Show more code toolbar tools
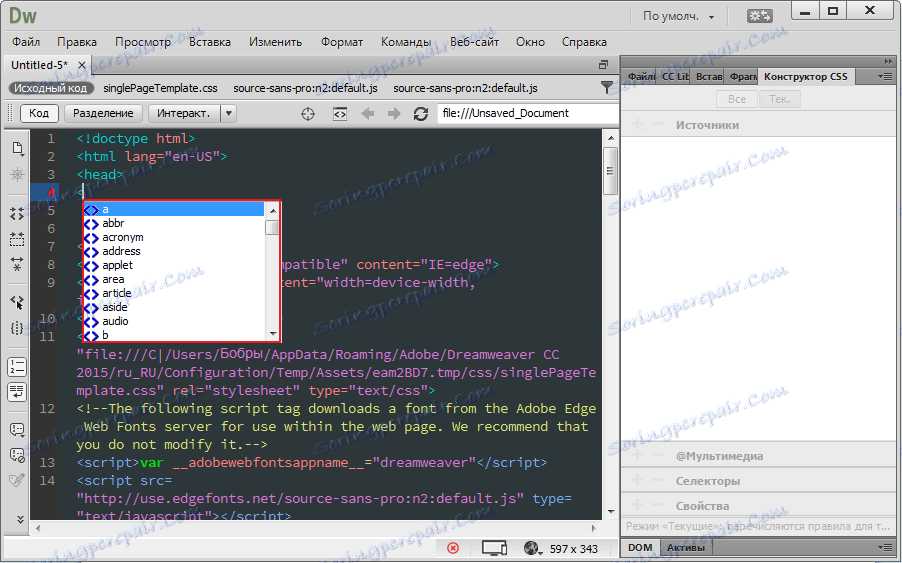The width and height of the screenshot is (902, 563). tap(20, 519)
